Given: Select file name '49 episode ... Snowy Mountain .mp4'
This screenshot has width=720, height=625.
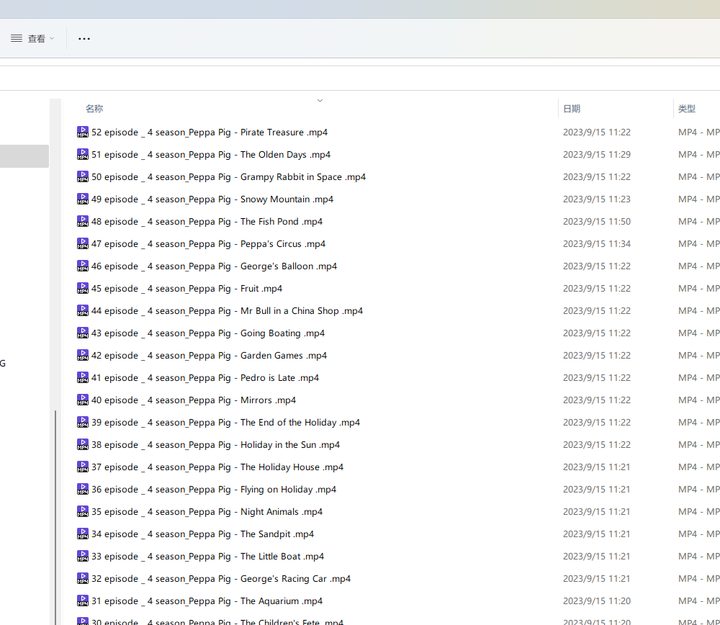Looking at the screenshot, I should pos(212,199).
